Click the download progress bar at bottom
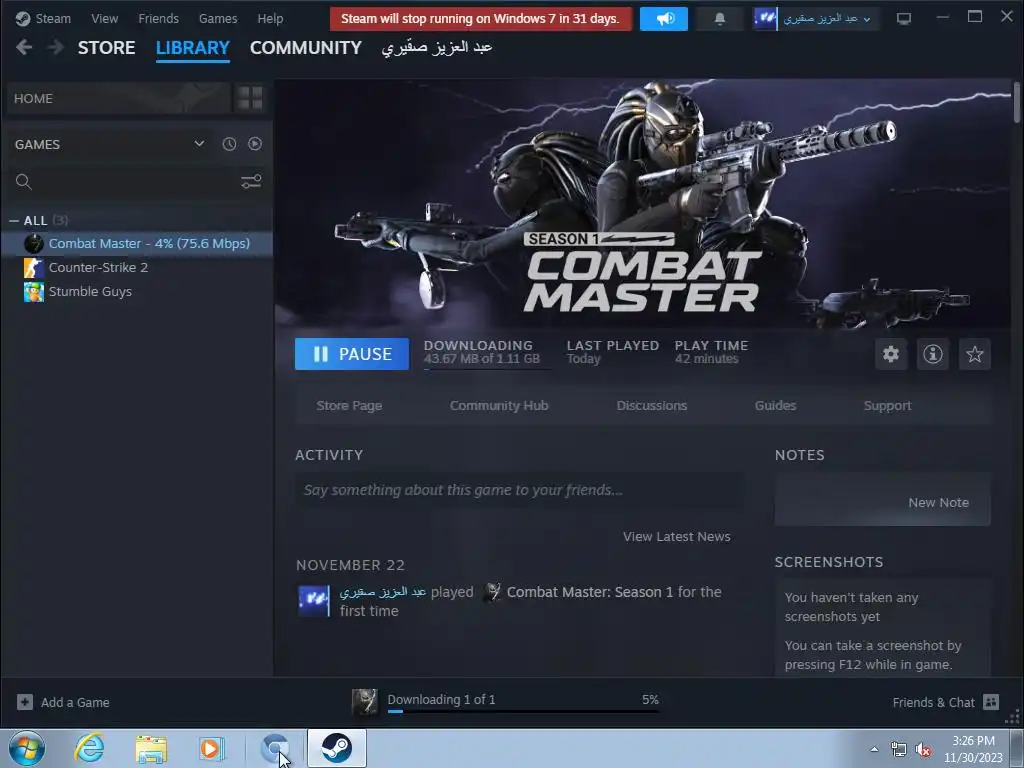The image size is (1024, 768). coord(523,711)
